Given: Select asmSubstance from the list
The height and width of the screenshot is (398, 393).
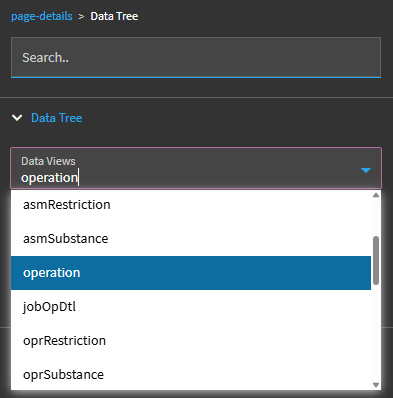Looking at the screenshot, I should pos(191,239).
